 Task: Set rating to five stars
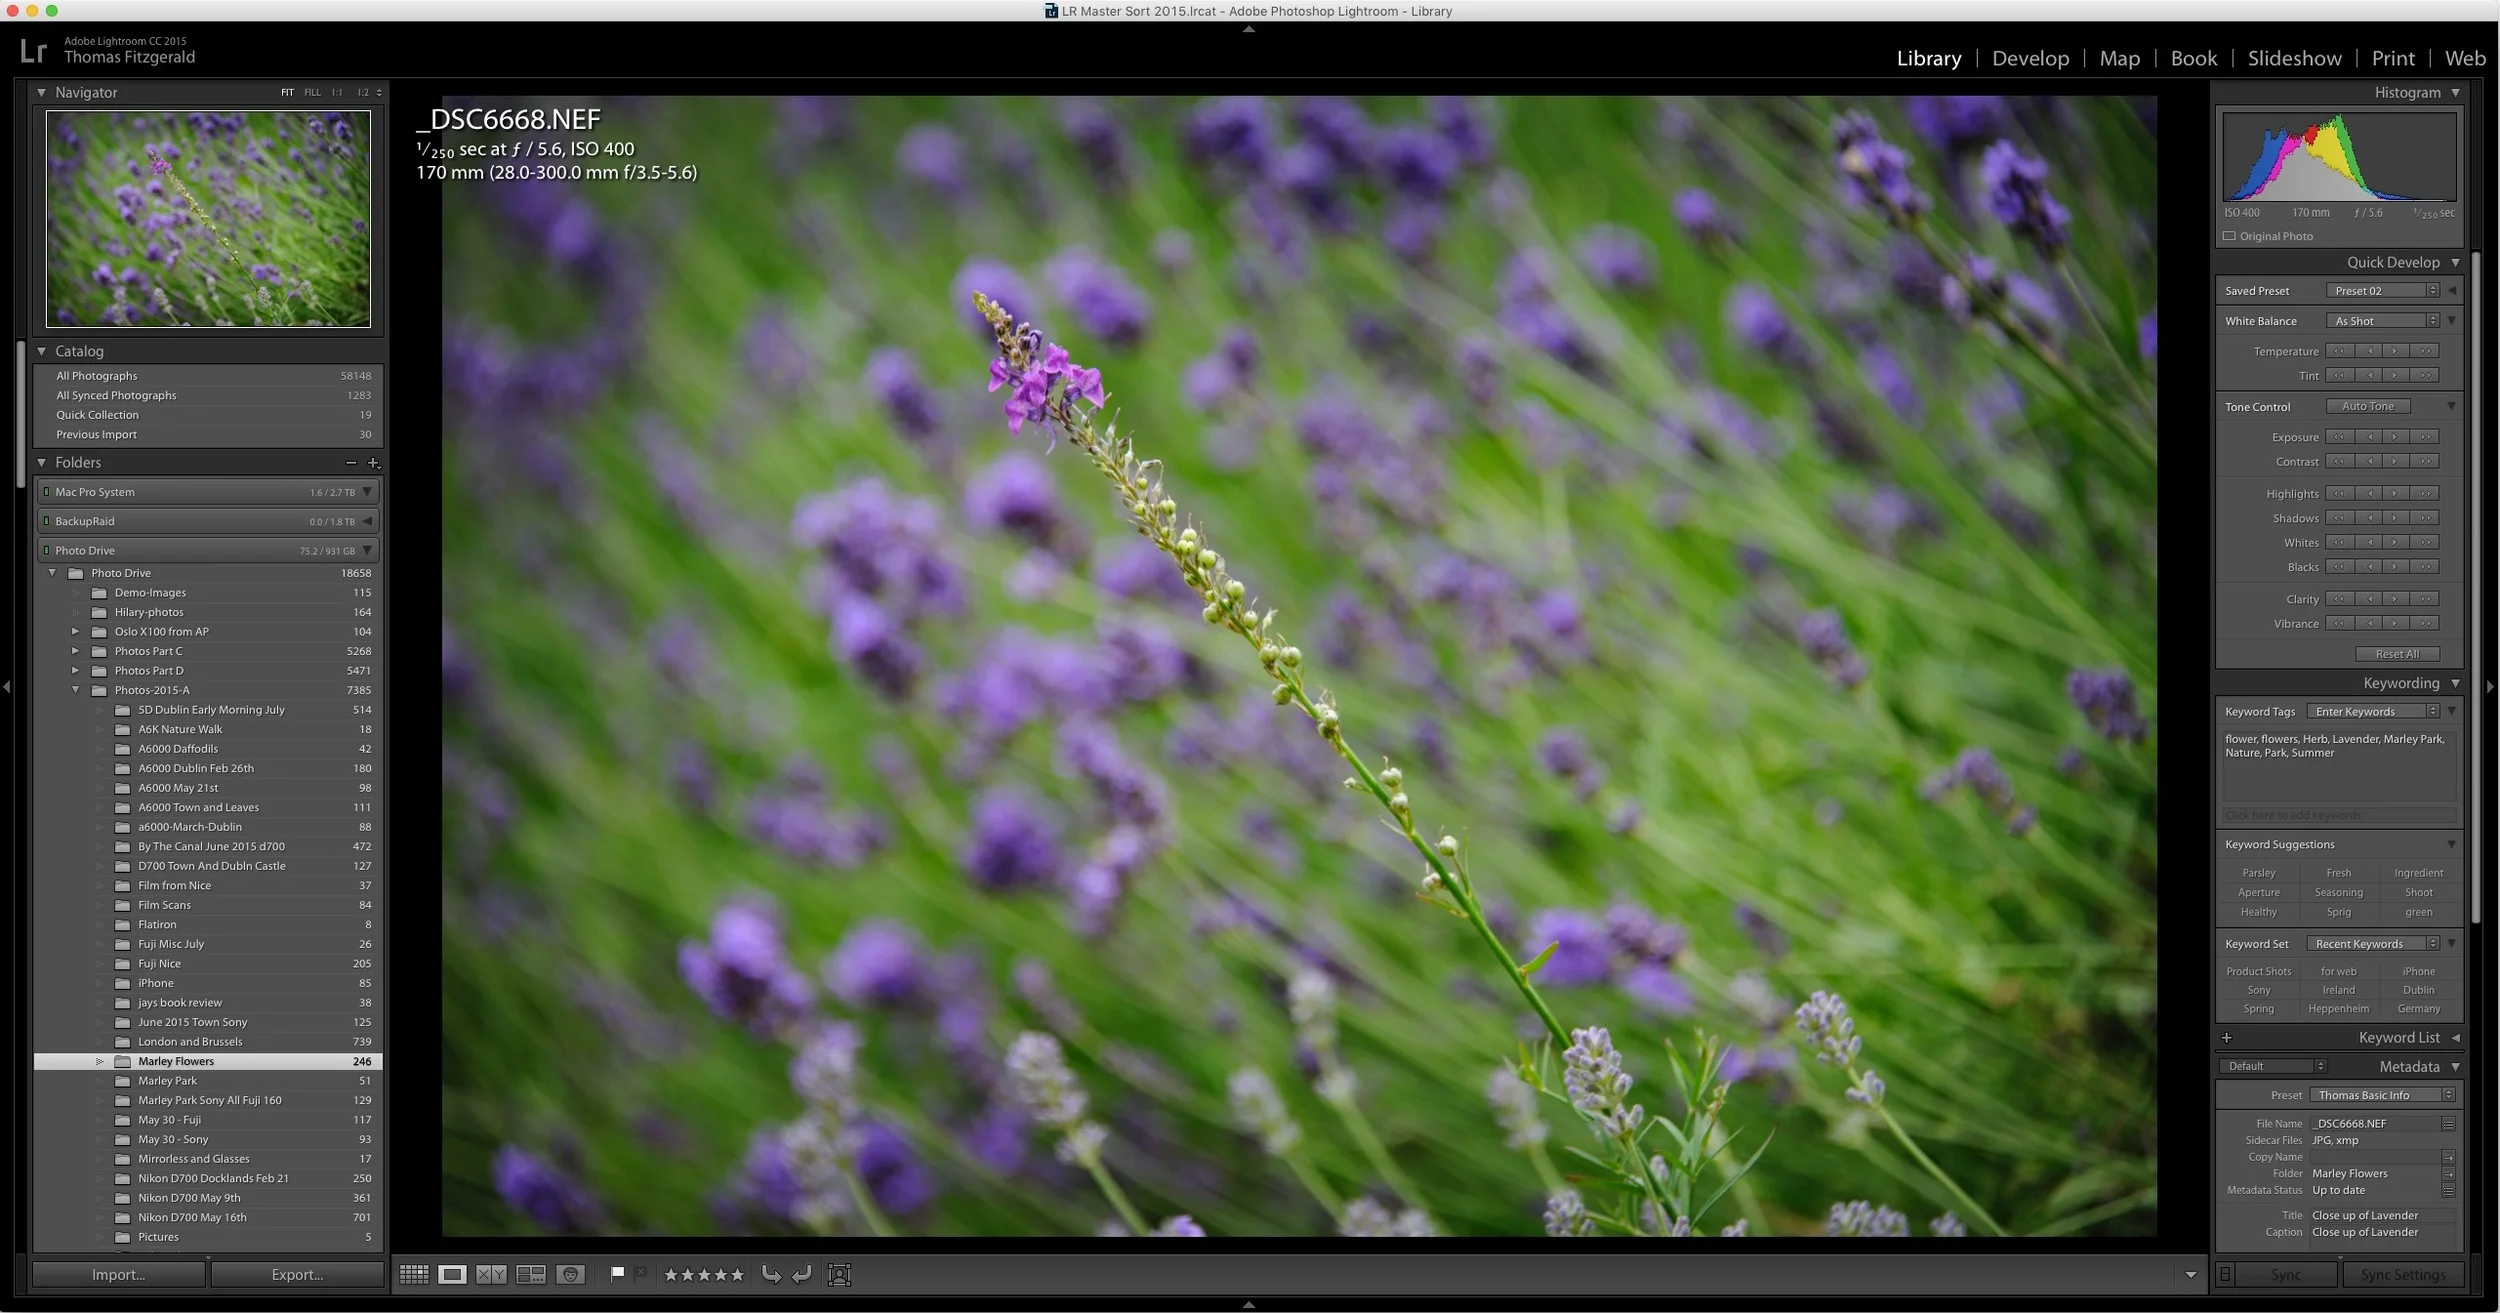[x=738, y=1274]
